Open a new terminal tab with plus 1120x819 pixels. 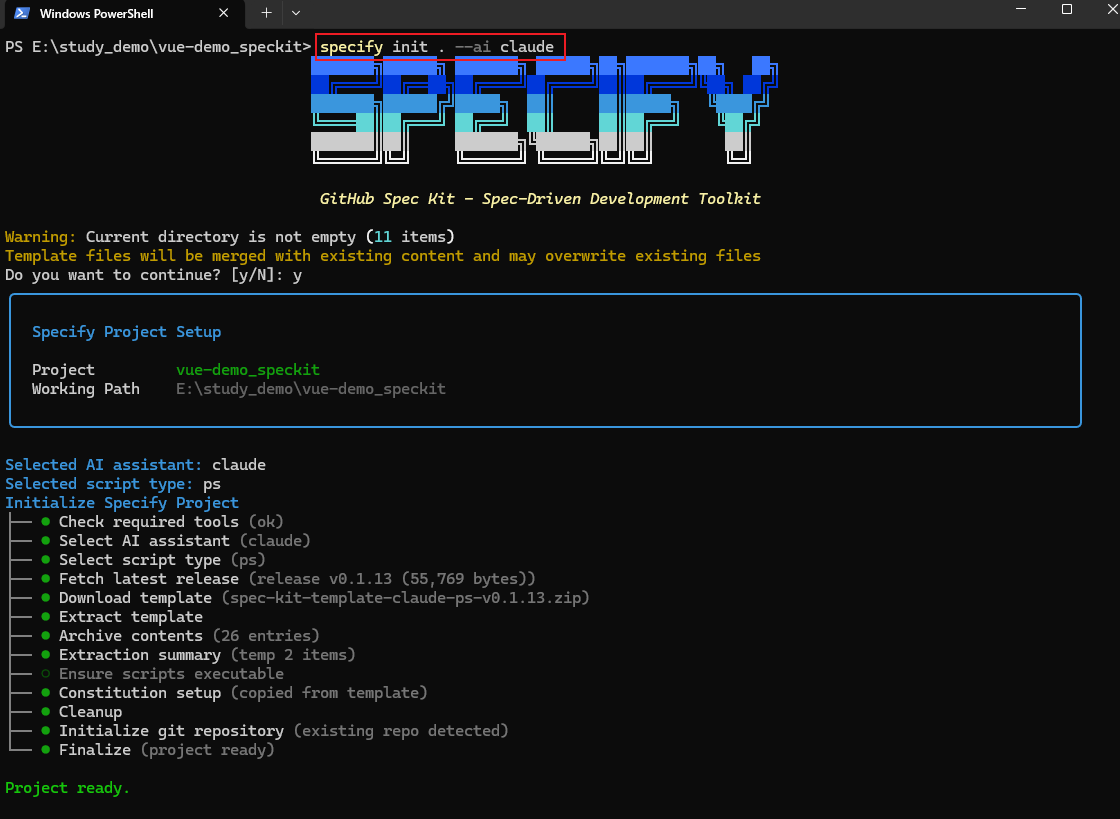click(266, 13)
